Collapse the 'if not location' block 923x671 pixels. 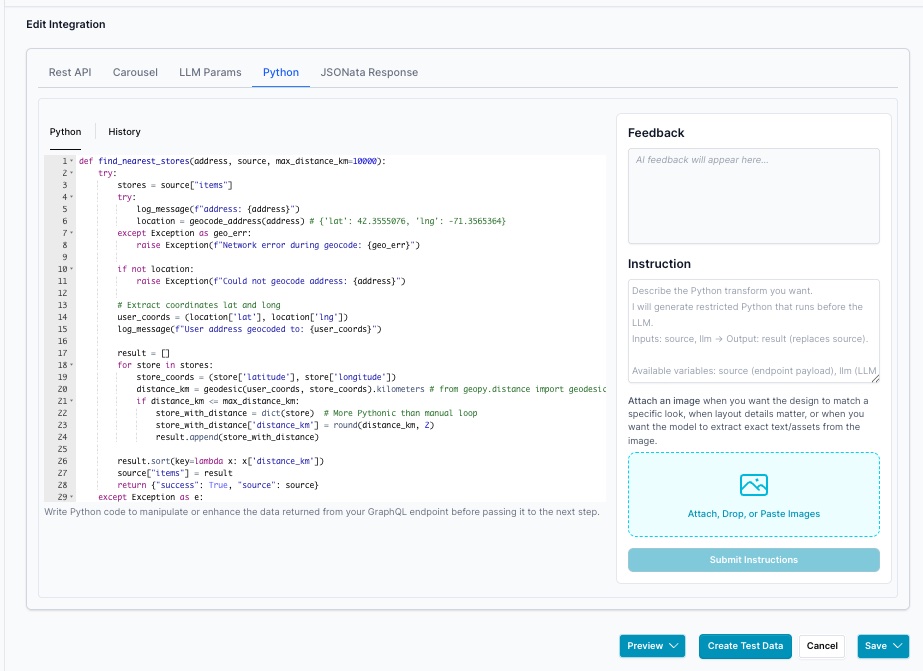72,269
